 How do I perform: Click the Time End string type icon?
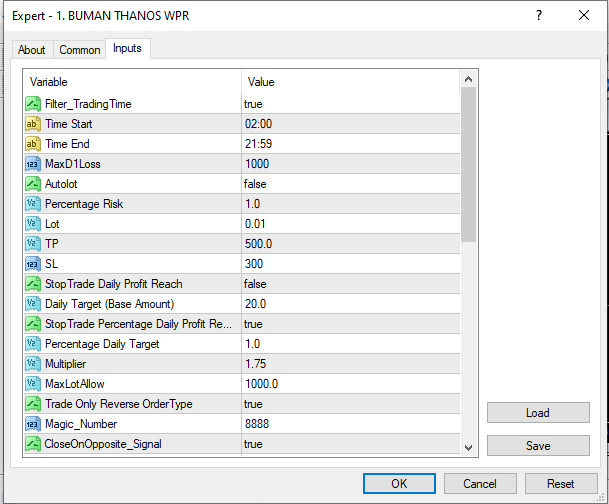(33, 144)
